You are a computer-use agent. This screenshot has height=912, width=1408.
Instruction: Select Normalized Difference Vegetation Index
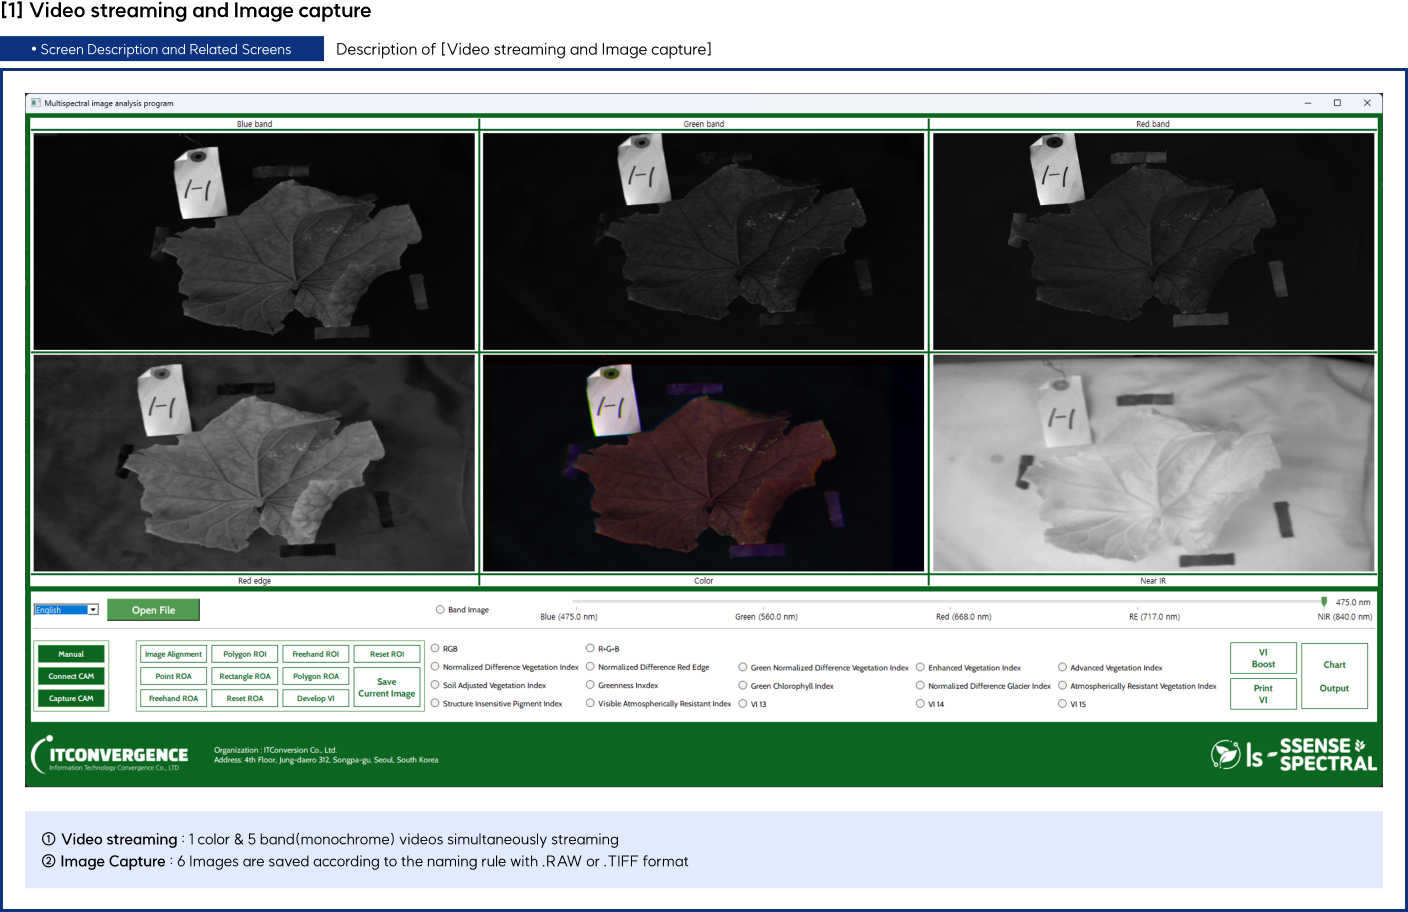(x=435, y=667)
